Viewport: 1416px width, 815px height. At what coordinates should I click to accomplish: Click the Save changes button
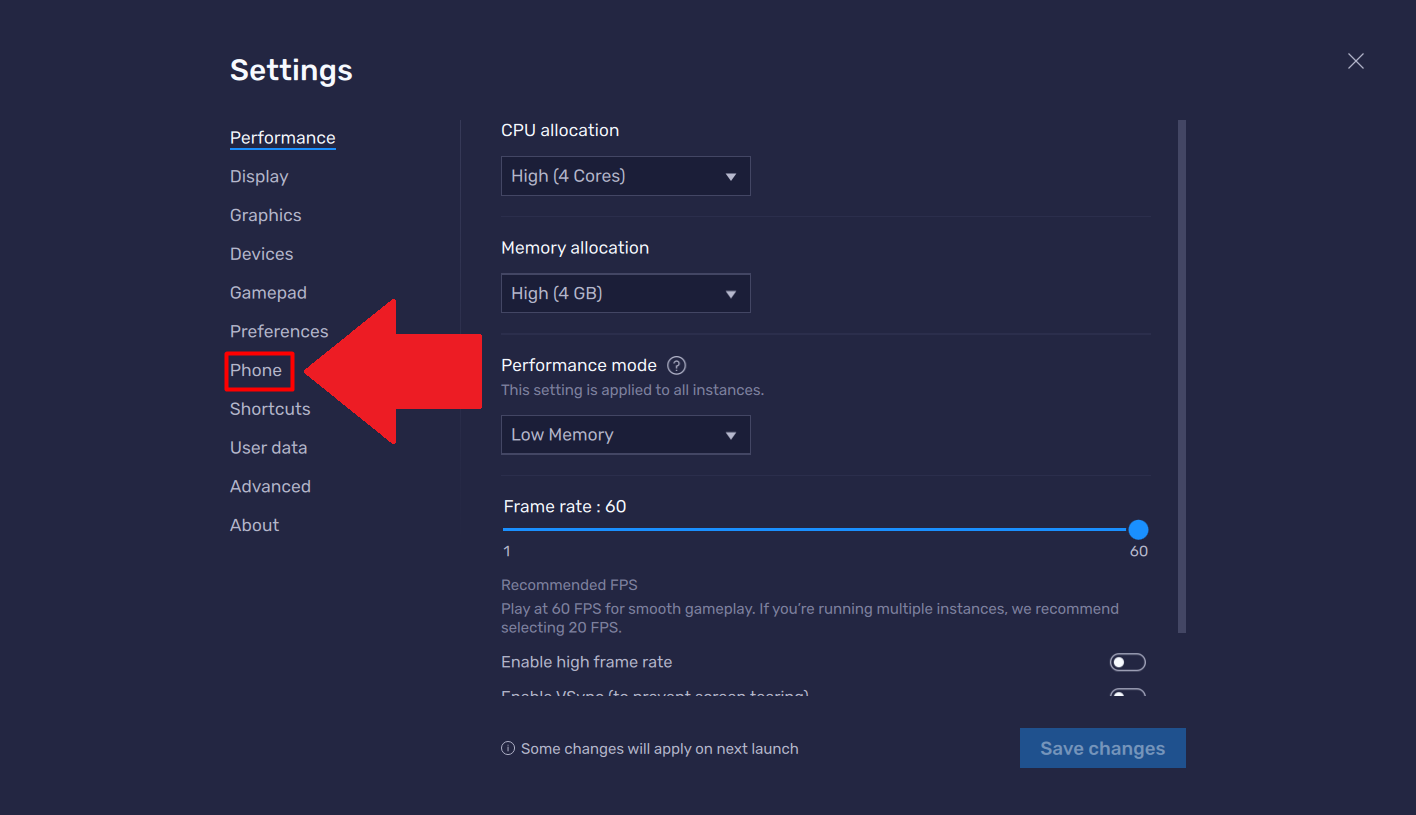tap(1102, 749)
